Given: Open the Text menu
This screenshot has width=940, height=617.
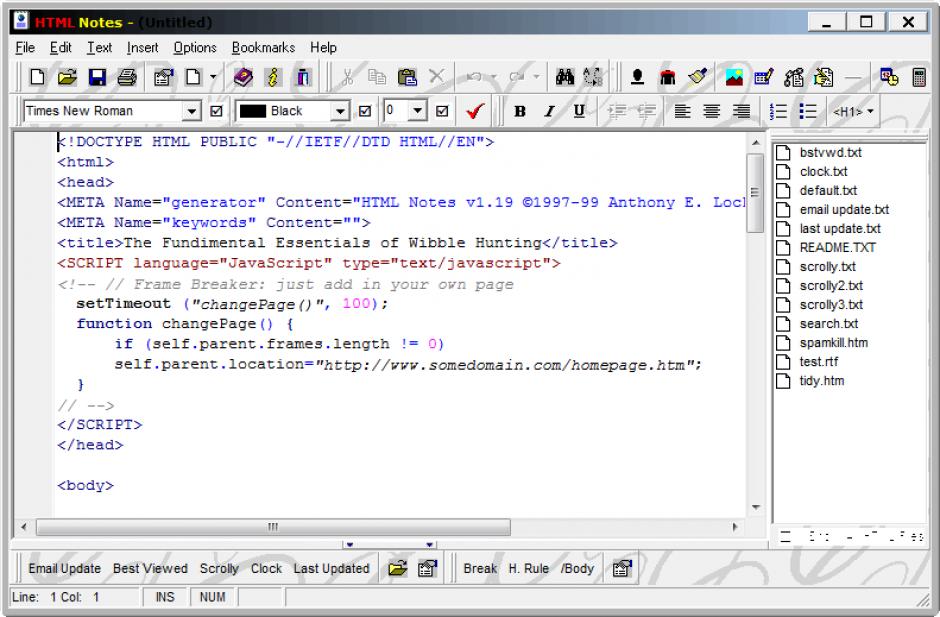Looking at the screenshot, I should tap(100, 47).
